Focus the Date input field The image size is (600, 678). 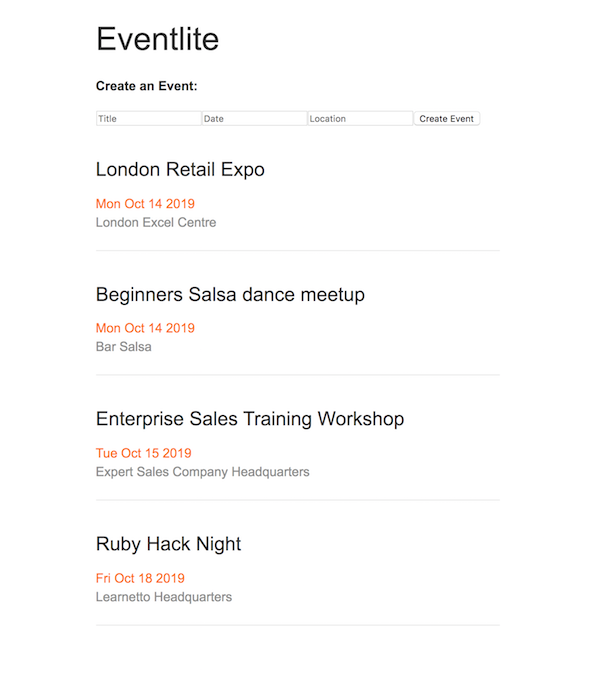tap(254, 119)
